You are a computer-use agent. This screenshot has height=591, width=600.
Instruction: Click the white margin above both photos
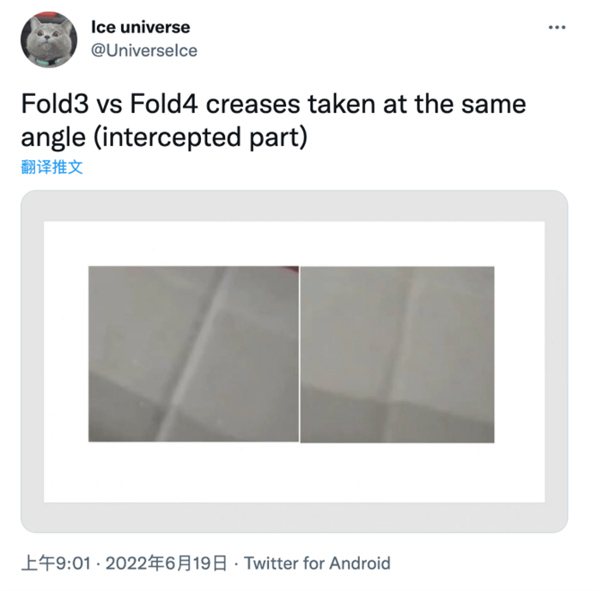click(294, 243)
